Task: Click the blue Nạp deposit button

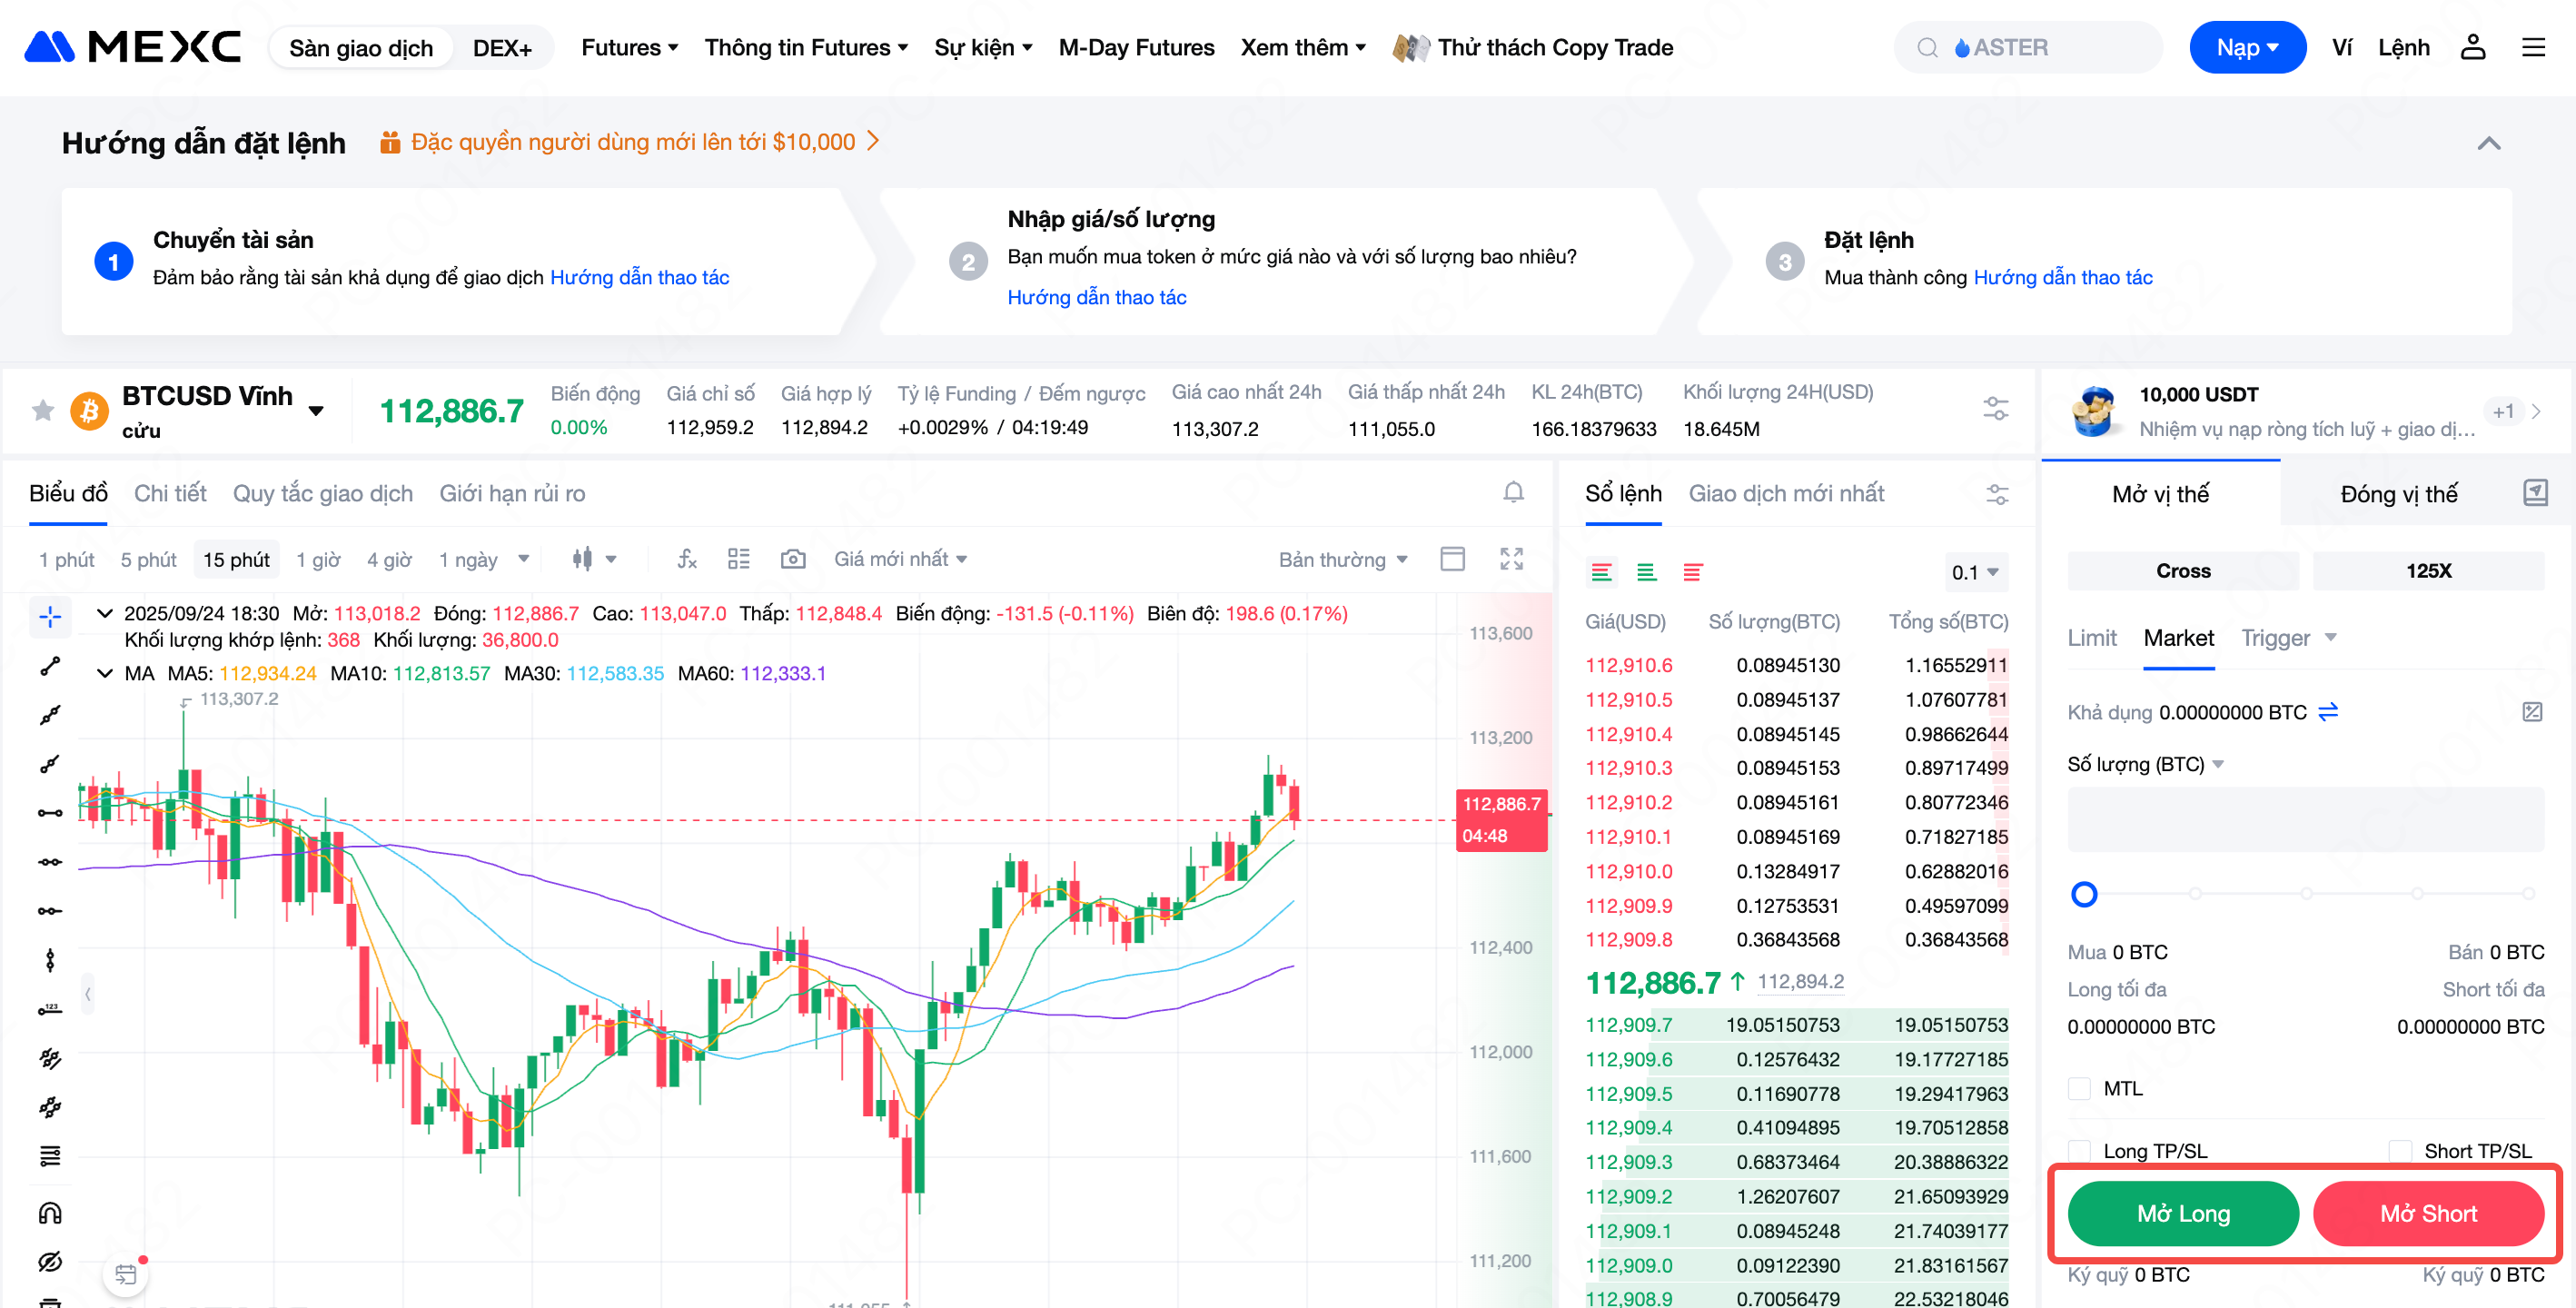Action: click(2246, 47)
